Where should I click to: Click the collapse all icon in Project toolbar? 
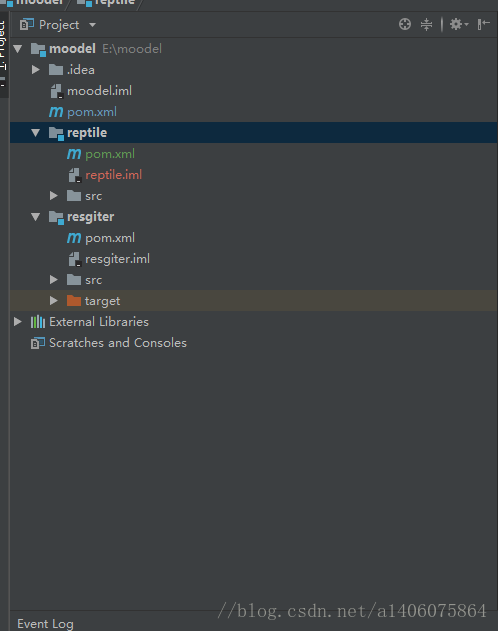tap(426, 25)
